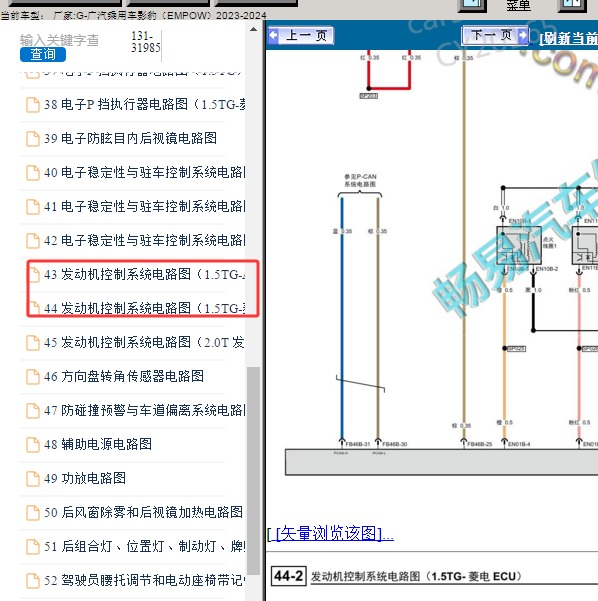
Task: Click the 44-2 page title label
Action: pos(289,576)
